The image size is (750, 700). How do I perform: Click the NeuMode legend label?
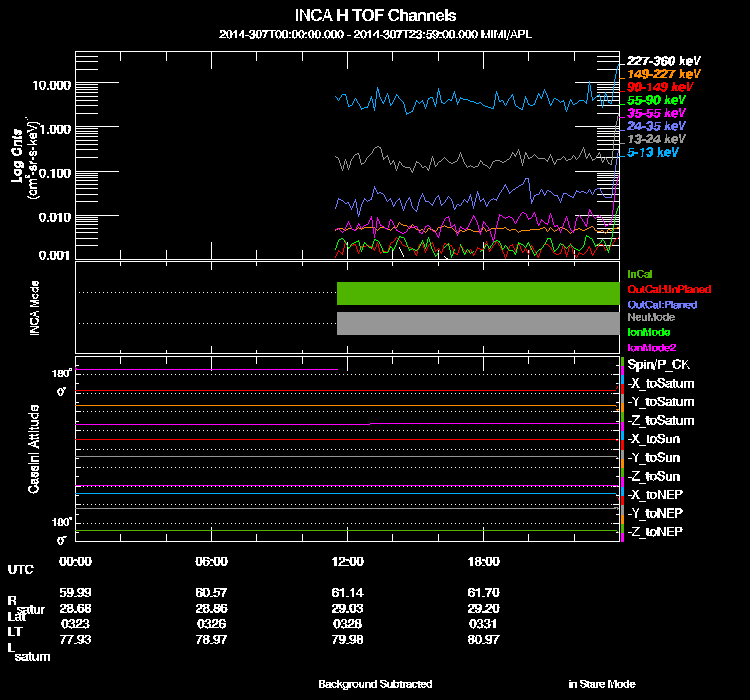pos(648,317)
